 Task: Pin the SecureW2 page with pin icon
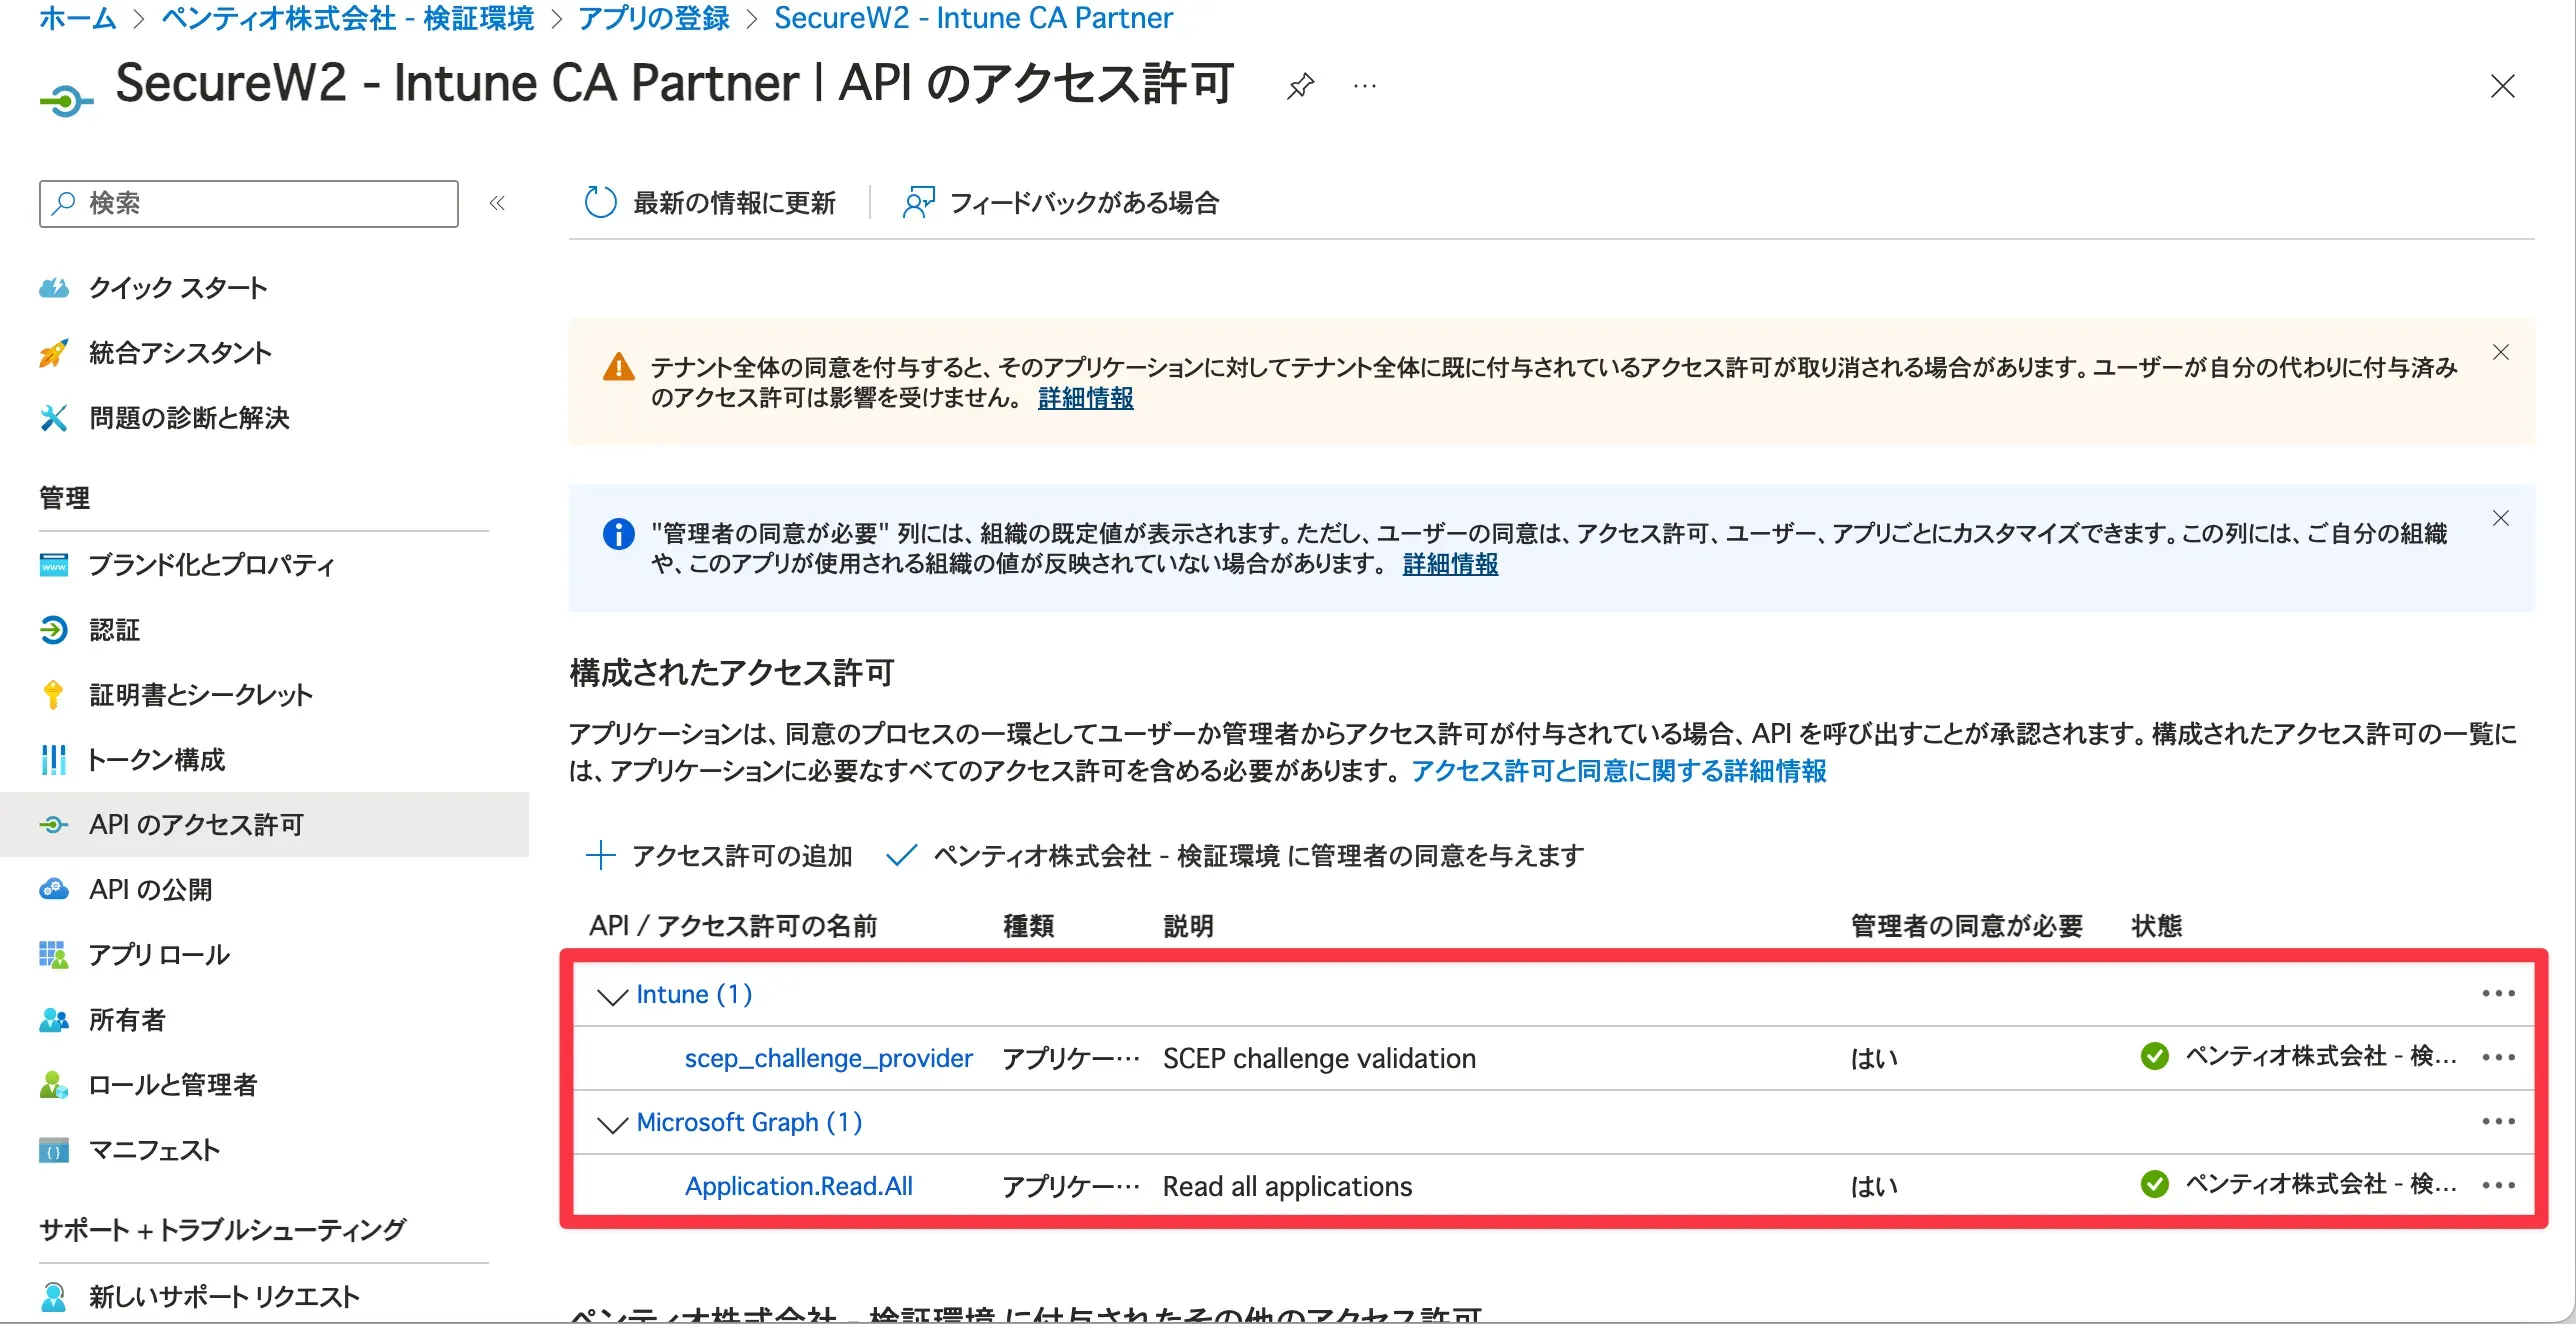1300,86
